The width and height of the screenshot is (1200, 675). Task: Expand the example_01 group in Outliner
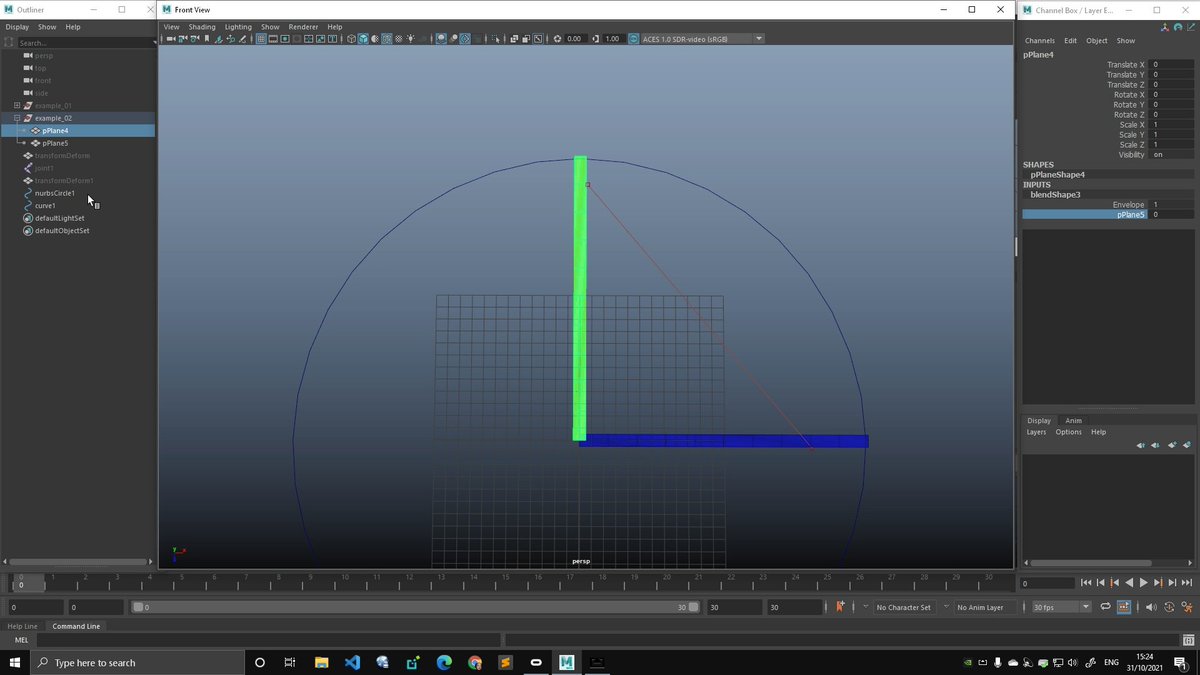point(17,105)
